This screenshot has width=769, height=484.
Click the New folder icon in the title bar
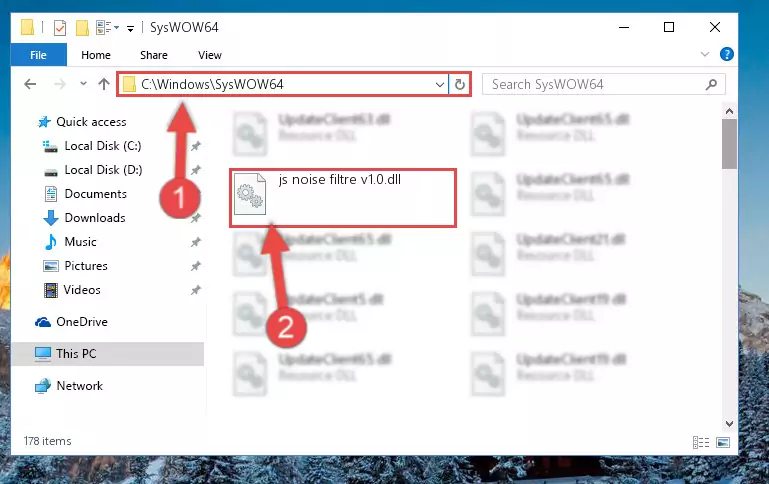pyautogui.click(x=82, y=28)
